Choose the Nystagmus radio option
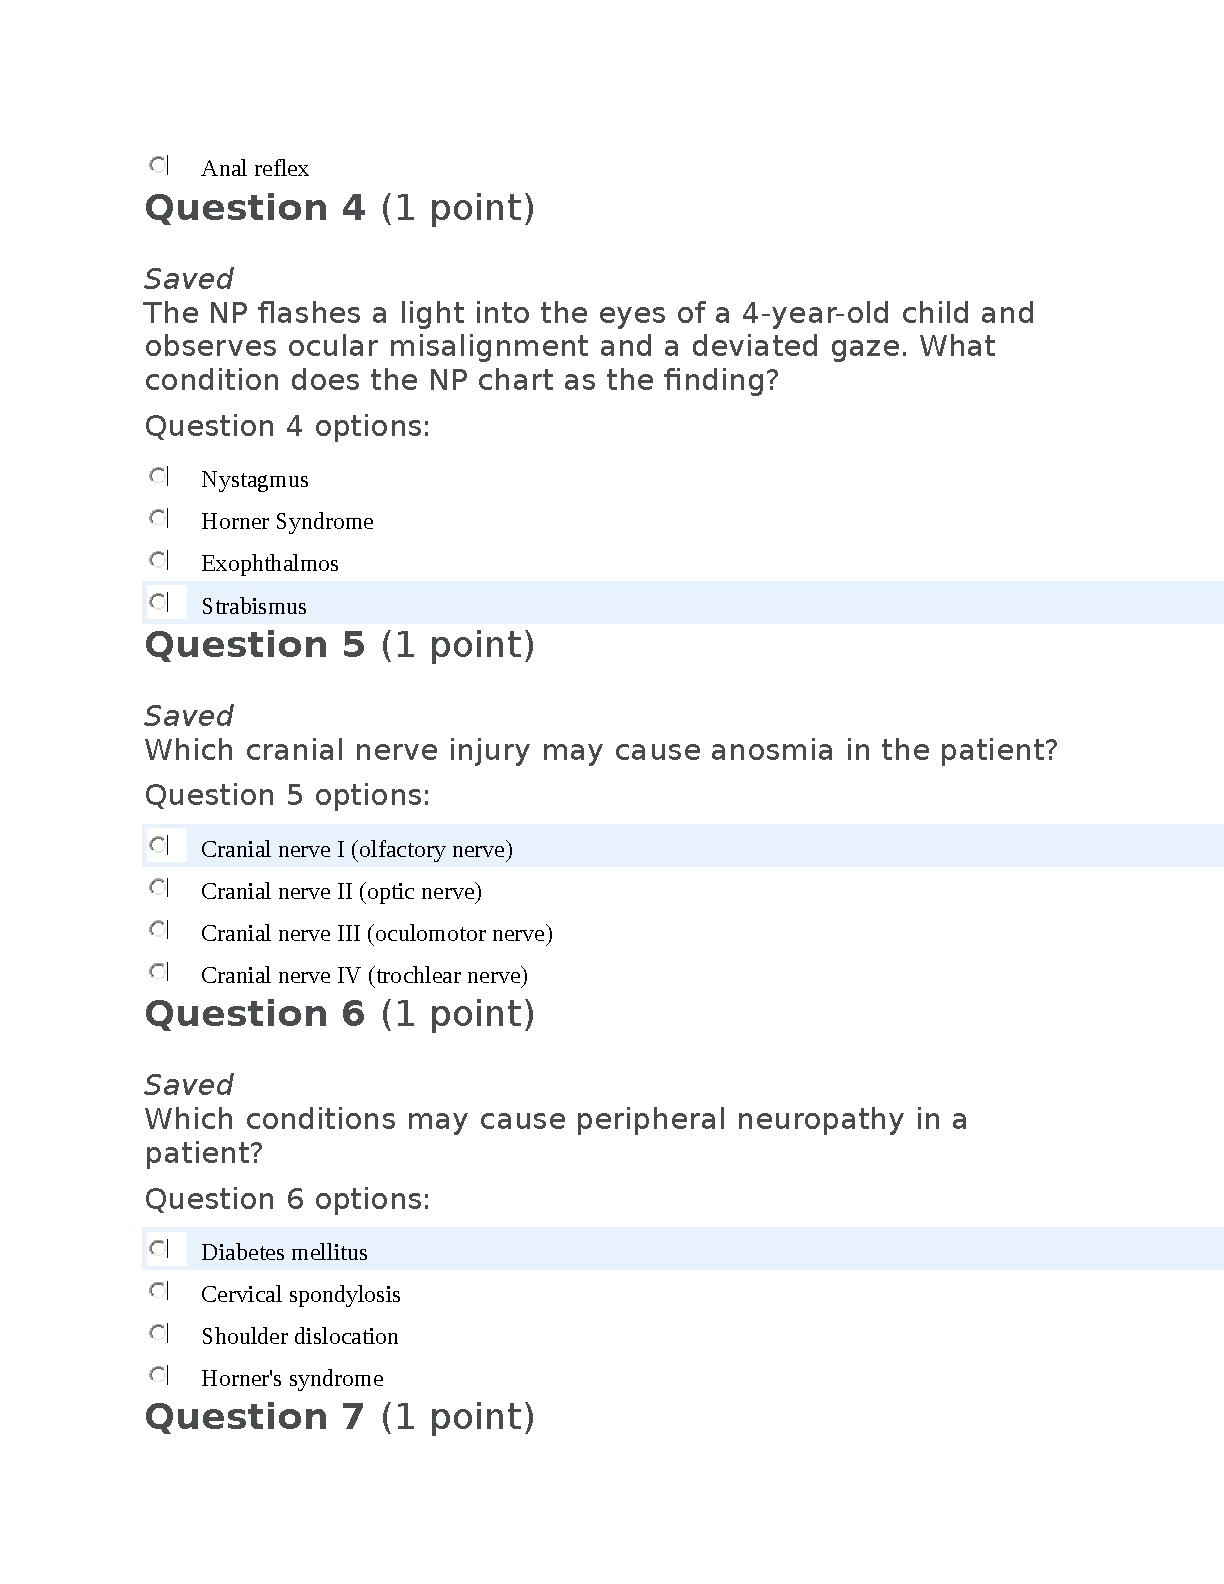Image resolution: width=1224 pixels, height=1584 pixels. 159,476
